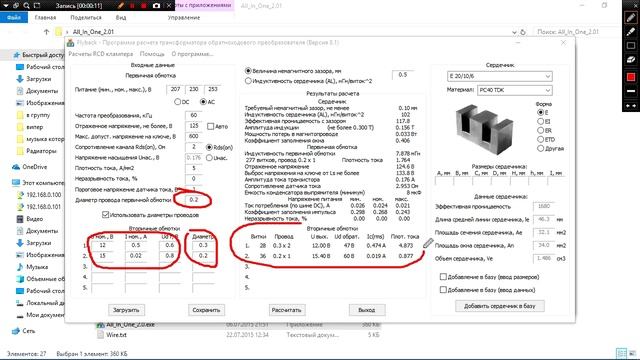Take a screenshot with camera icon
Image resolution: width=640 pixels, height=360 pixels.
click(156, 6)
